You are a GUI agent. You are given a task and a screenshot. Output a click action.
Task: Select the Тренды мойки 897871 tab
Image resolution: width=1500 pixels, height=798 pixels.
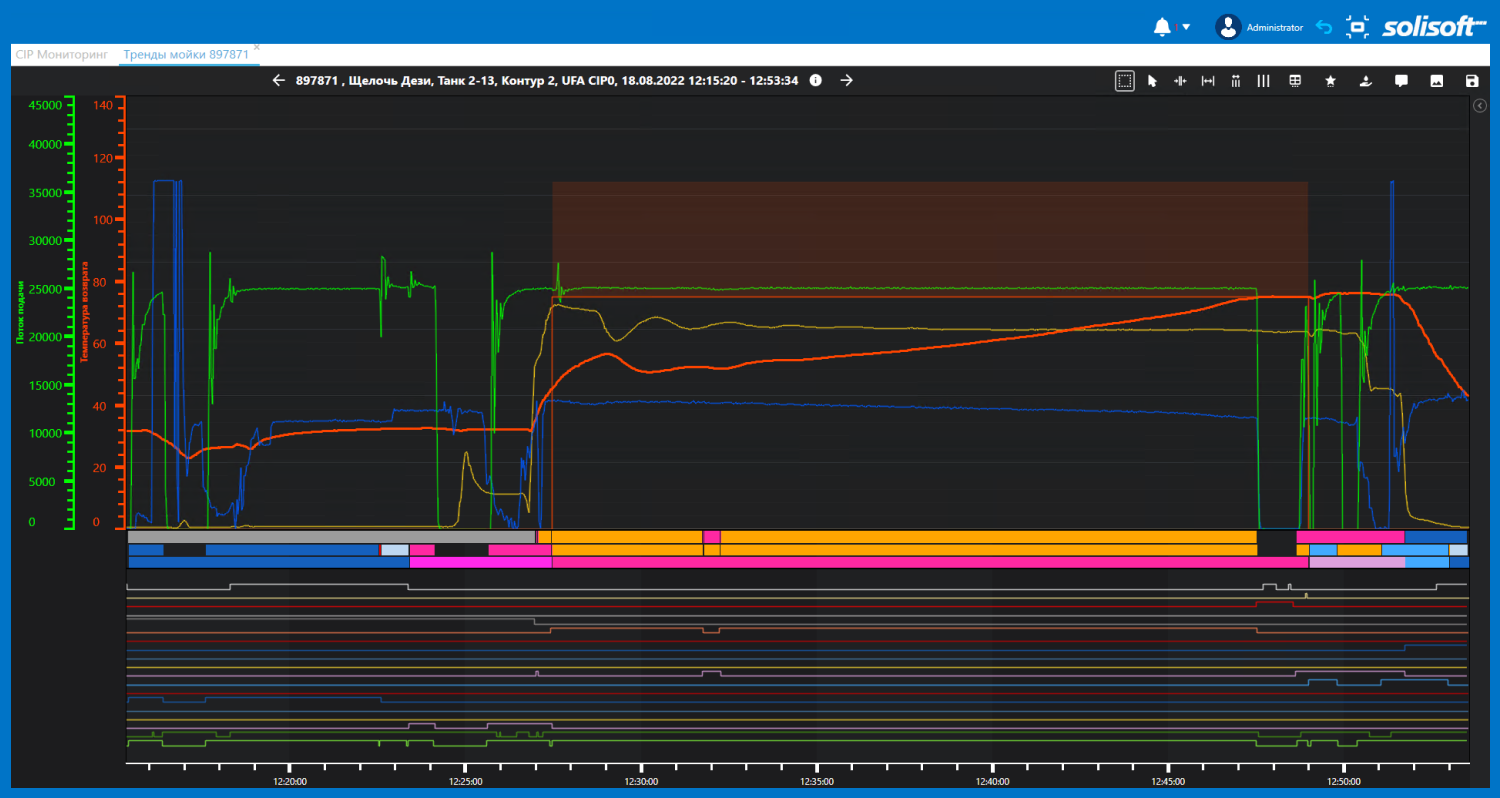click(x=185, y=55)
